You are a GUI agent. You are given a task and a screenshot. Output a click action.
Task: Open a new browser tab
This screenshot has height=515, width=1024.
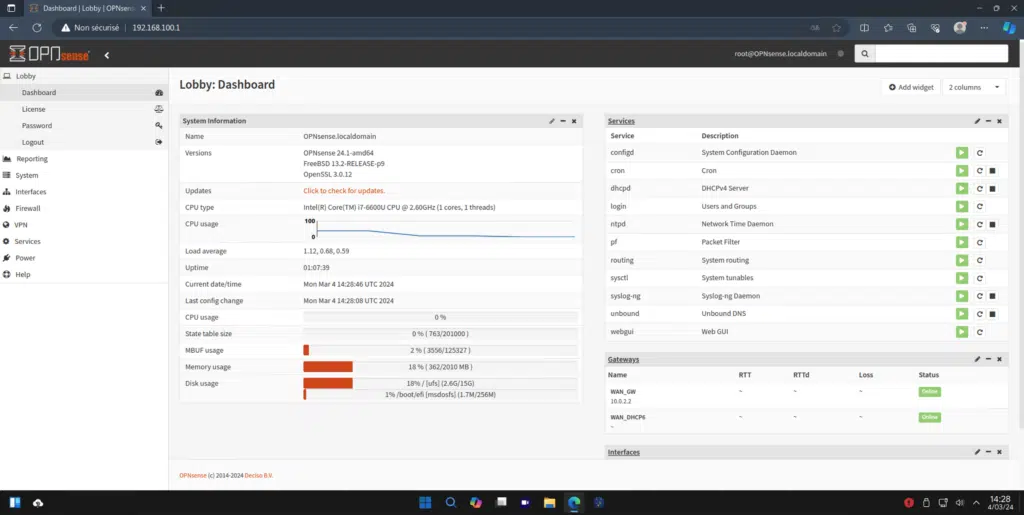tap(161, 8)
